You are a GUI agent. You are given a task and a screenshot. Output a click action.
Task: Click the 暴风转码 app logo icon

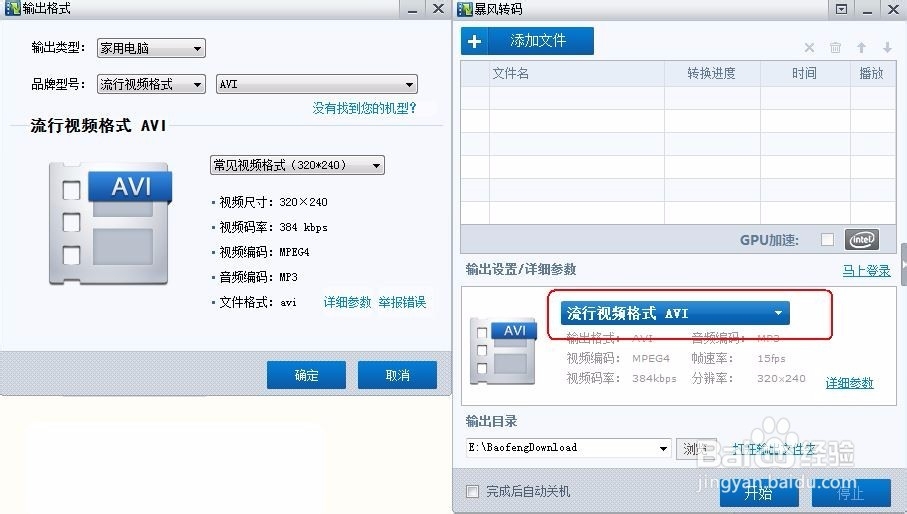(x=465, y=9)
